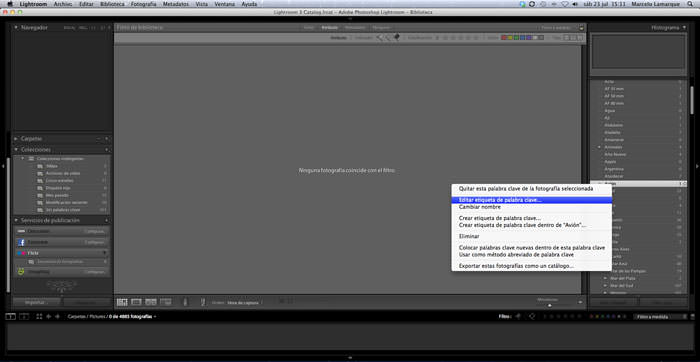Click the main window display icon in filmstrip bar
Viewport: 700px width, 362px height.
click(10, 316)
